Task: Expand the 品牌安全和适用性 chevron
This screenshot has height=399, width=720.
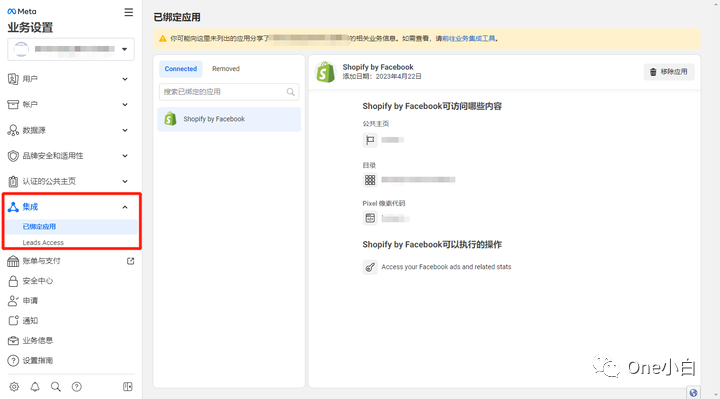Action: click(x=125, y=156)
